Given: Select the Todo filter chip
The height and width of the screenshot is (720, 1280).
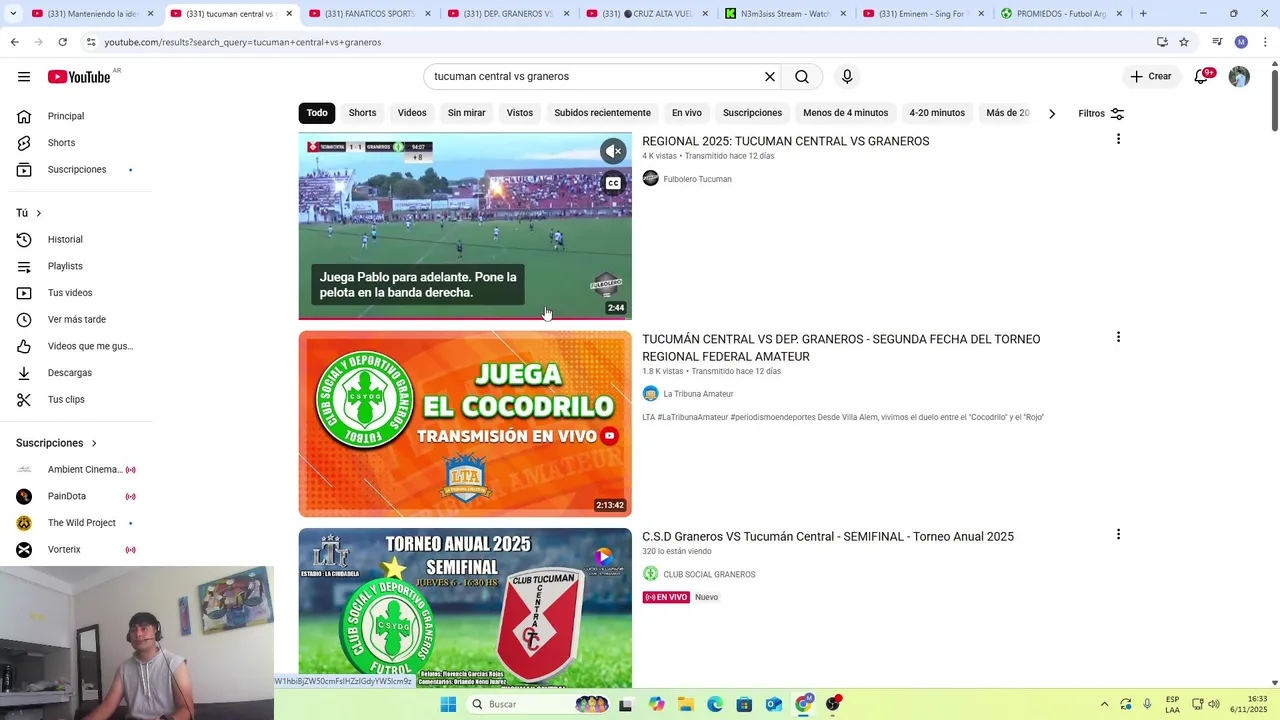Looking at the screenshot, I should (317, 113).
